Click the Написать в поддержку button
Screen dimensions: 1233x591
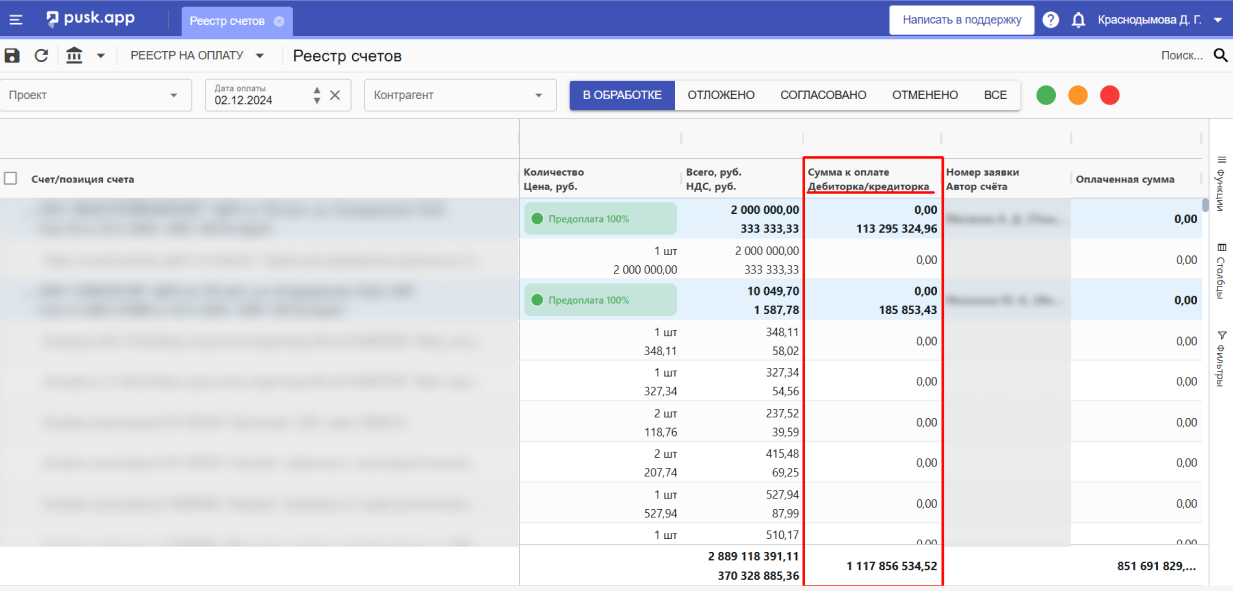click(961, 20)
